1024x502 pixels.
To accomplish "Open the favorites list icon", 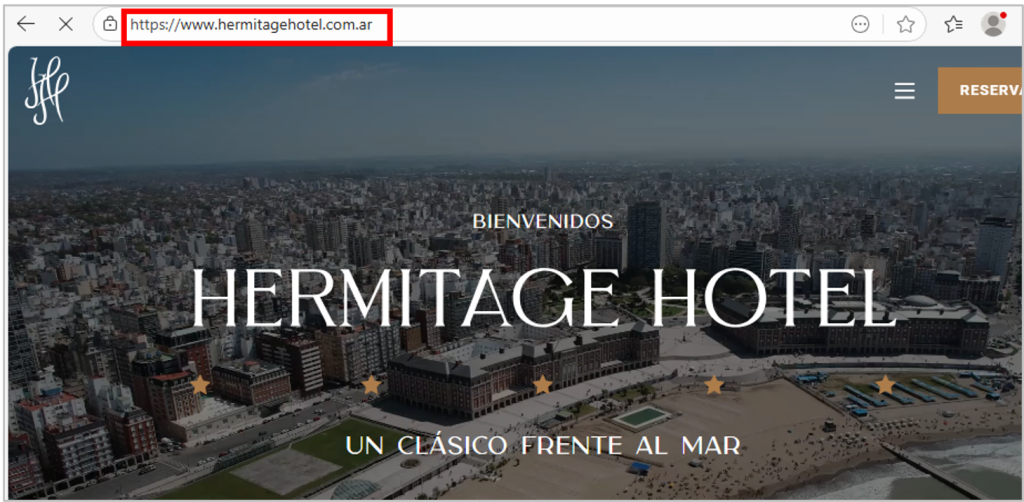I will tap(953, 25).
